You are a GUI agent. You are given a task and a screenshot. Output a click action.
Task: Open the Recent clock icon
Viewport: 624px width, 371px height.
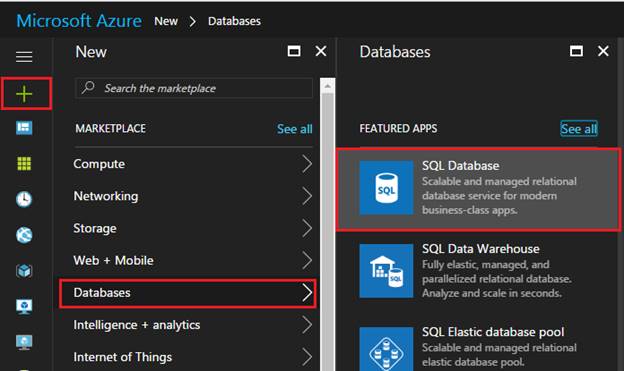pos(24,199)
